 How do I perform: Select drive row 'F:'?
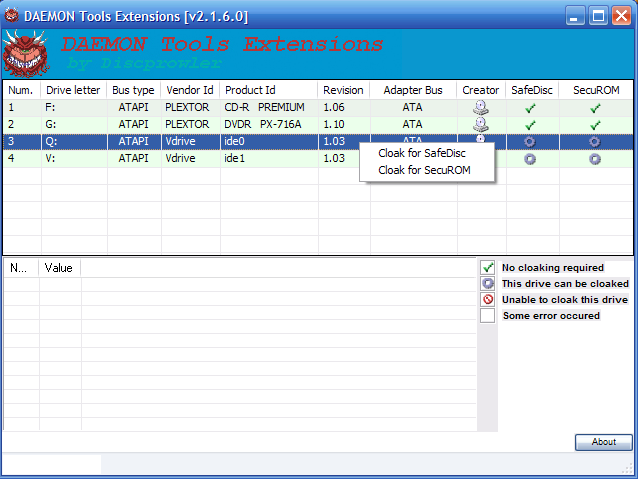tap(318, 107)
